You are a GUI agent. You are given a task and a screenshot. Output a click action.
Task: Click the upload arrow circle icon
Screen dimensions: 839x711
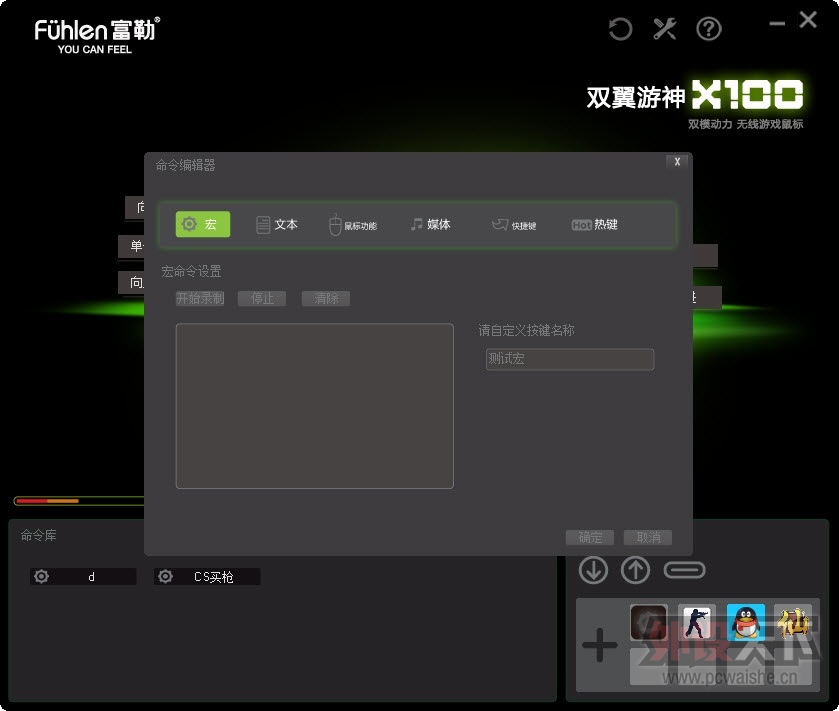click(635, 570)
